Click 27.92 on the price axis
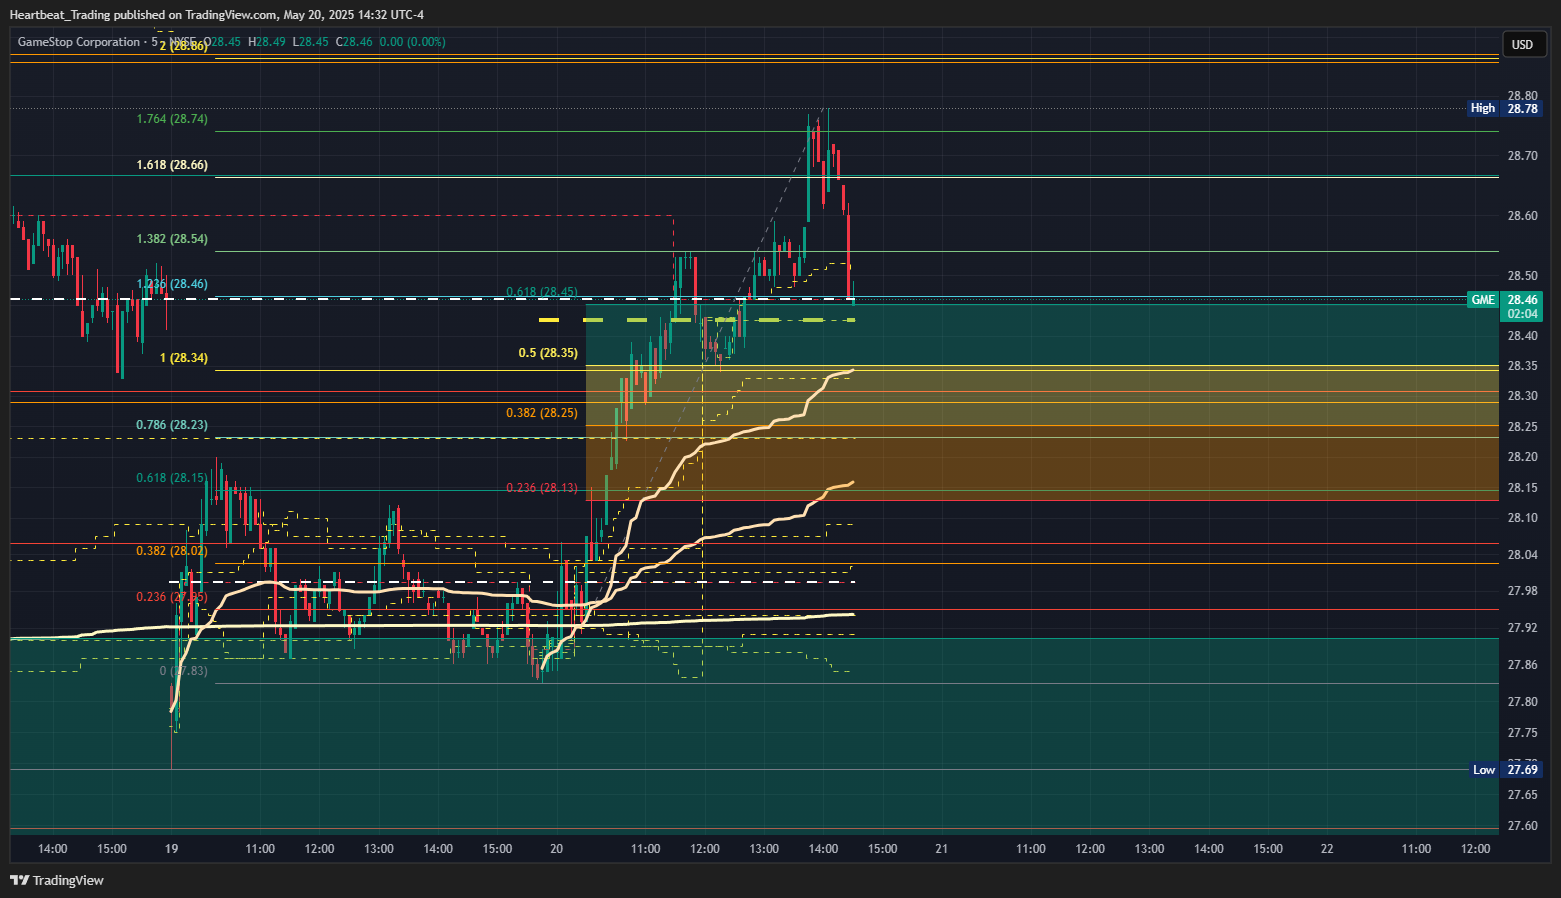 1522,628
